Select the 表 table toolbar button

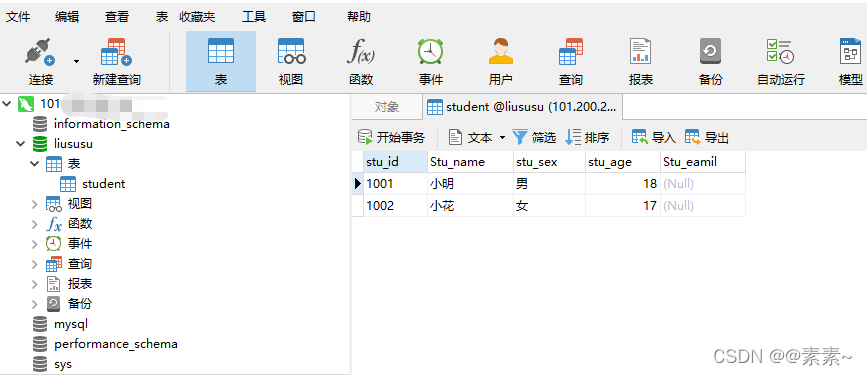tap(221, 61)
